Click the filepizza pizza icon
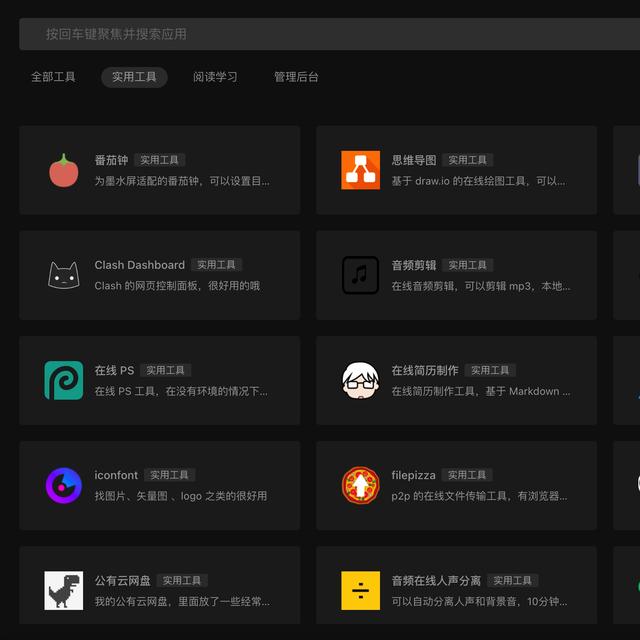This screenshot has width=640, height=640. 360,485
